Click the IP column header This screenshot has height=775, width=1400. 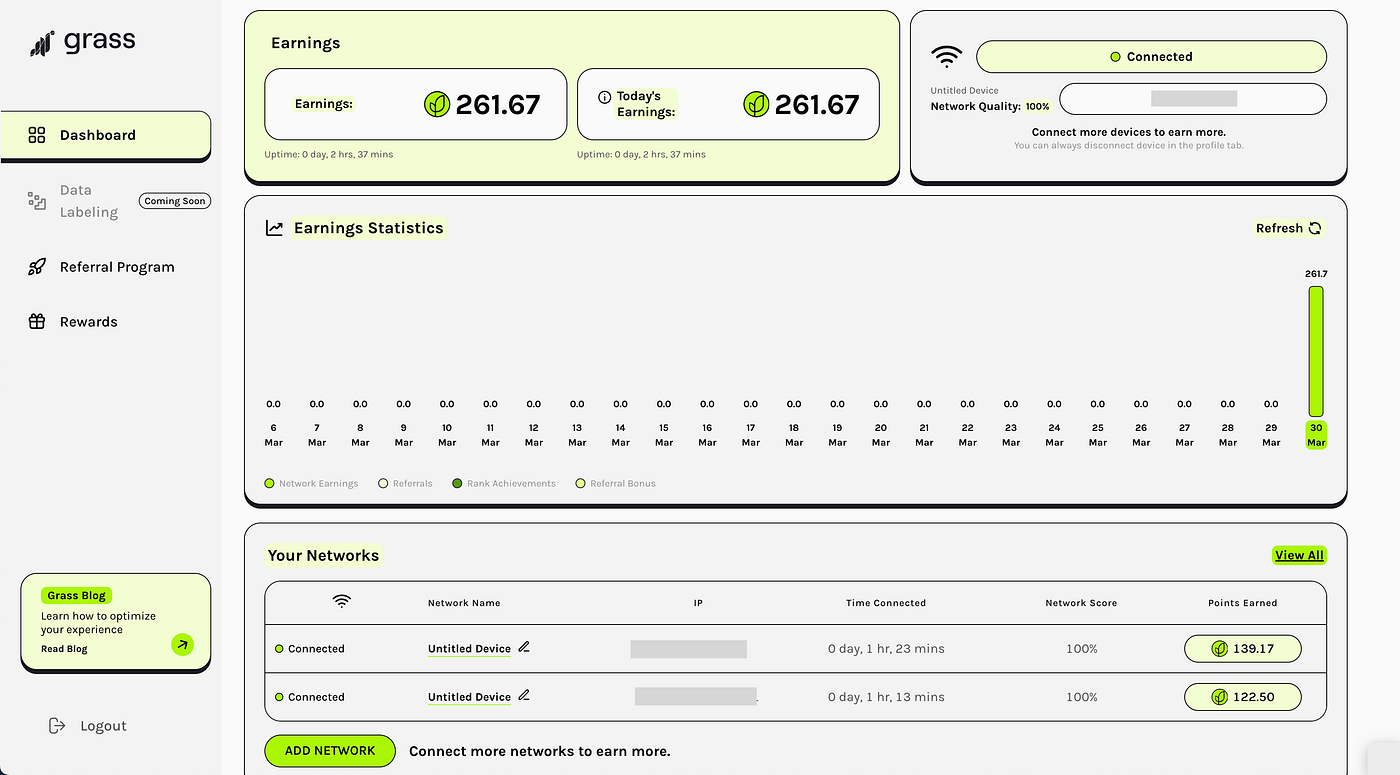(x=698, y=603)
